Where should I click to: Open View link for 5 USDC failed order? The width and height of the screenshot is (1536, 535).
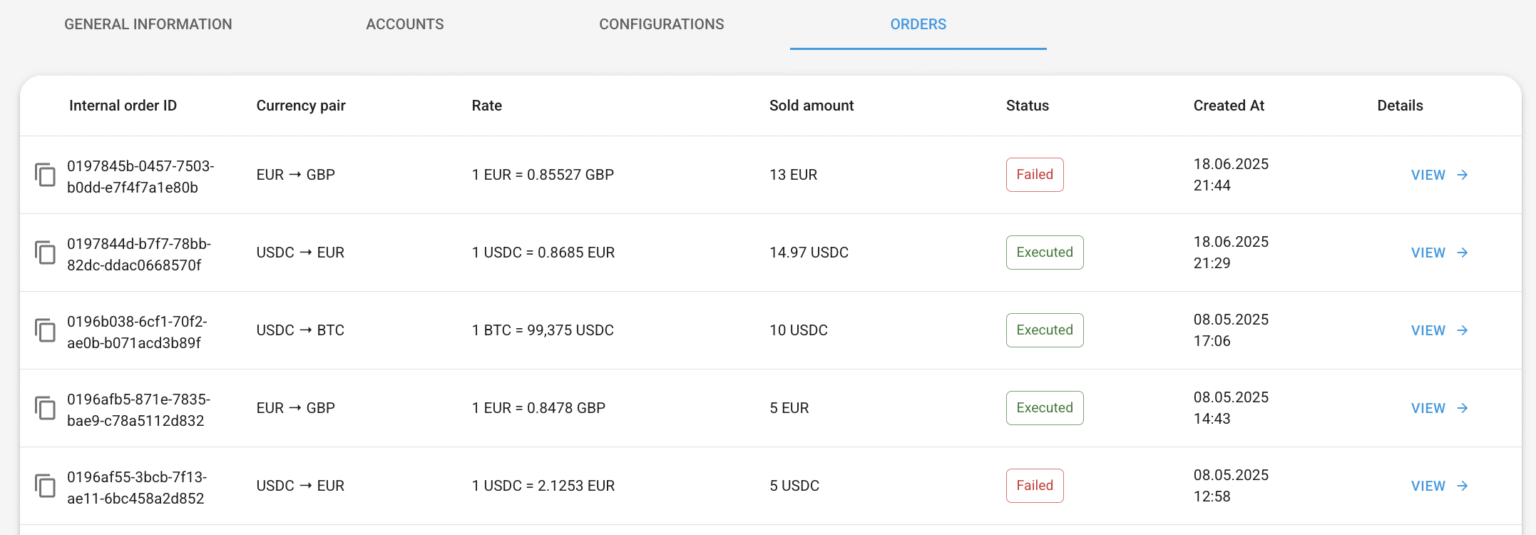click(x=1439, y=486)
